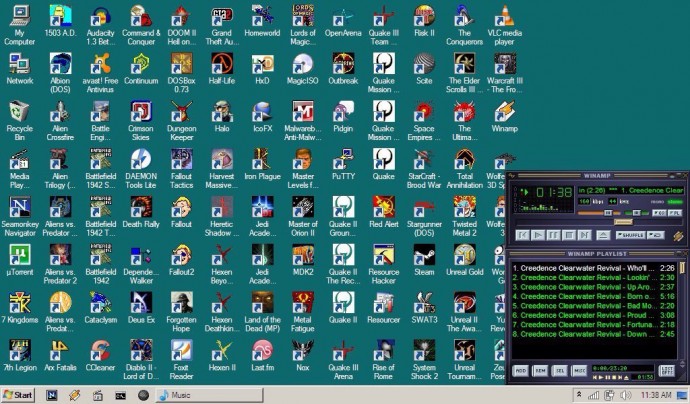Stop Winamp playback
Image resolution: width=690 pixels, height=404 pixels.
[x=569, y=235]
